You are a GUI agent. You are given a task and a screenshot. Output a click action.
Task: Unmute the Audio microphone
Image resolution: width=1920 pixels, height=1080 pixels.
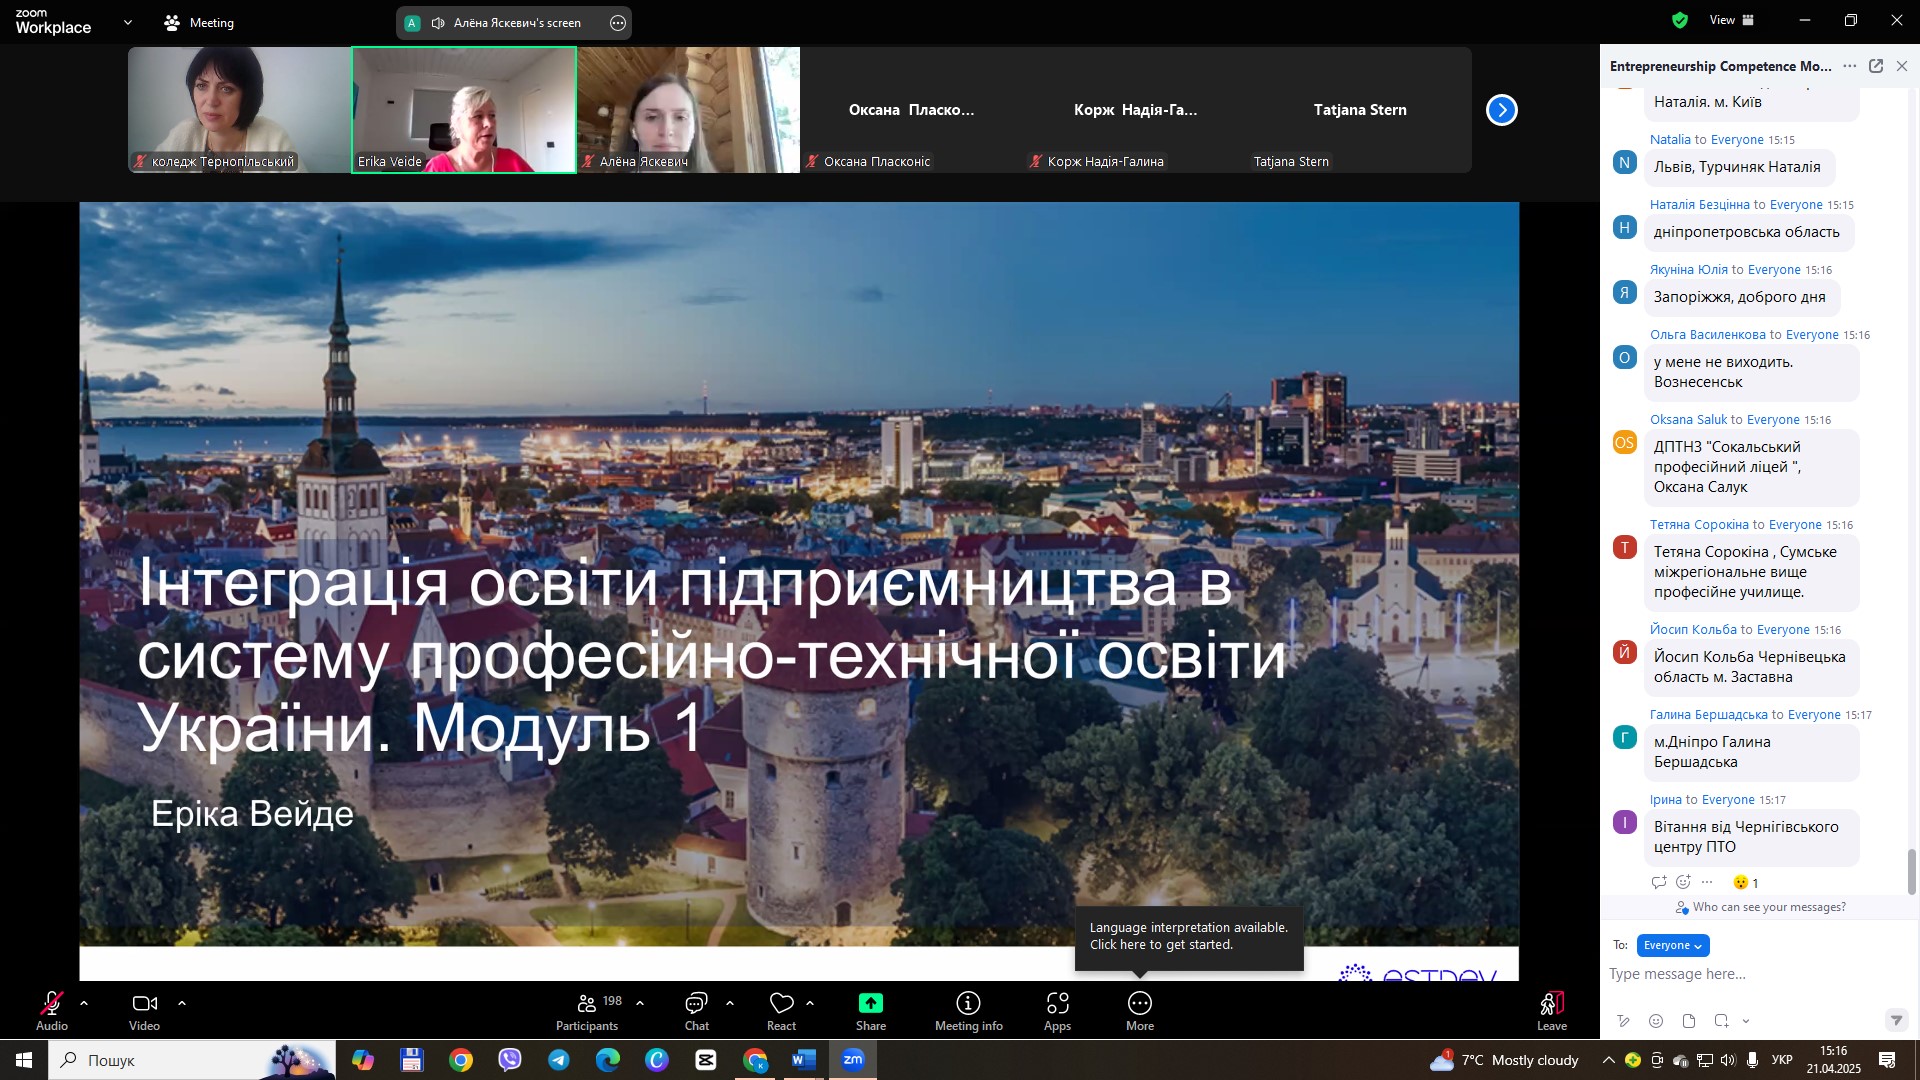pos(52,1003)
